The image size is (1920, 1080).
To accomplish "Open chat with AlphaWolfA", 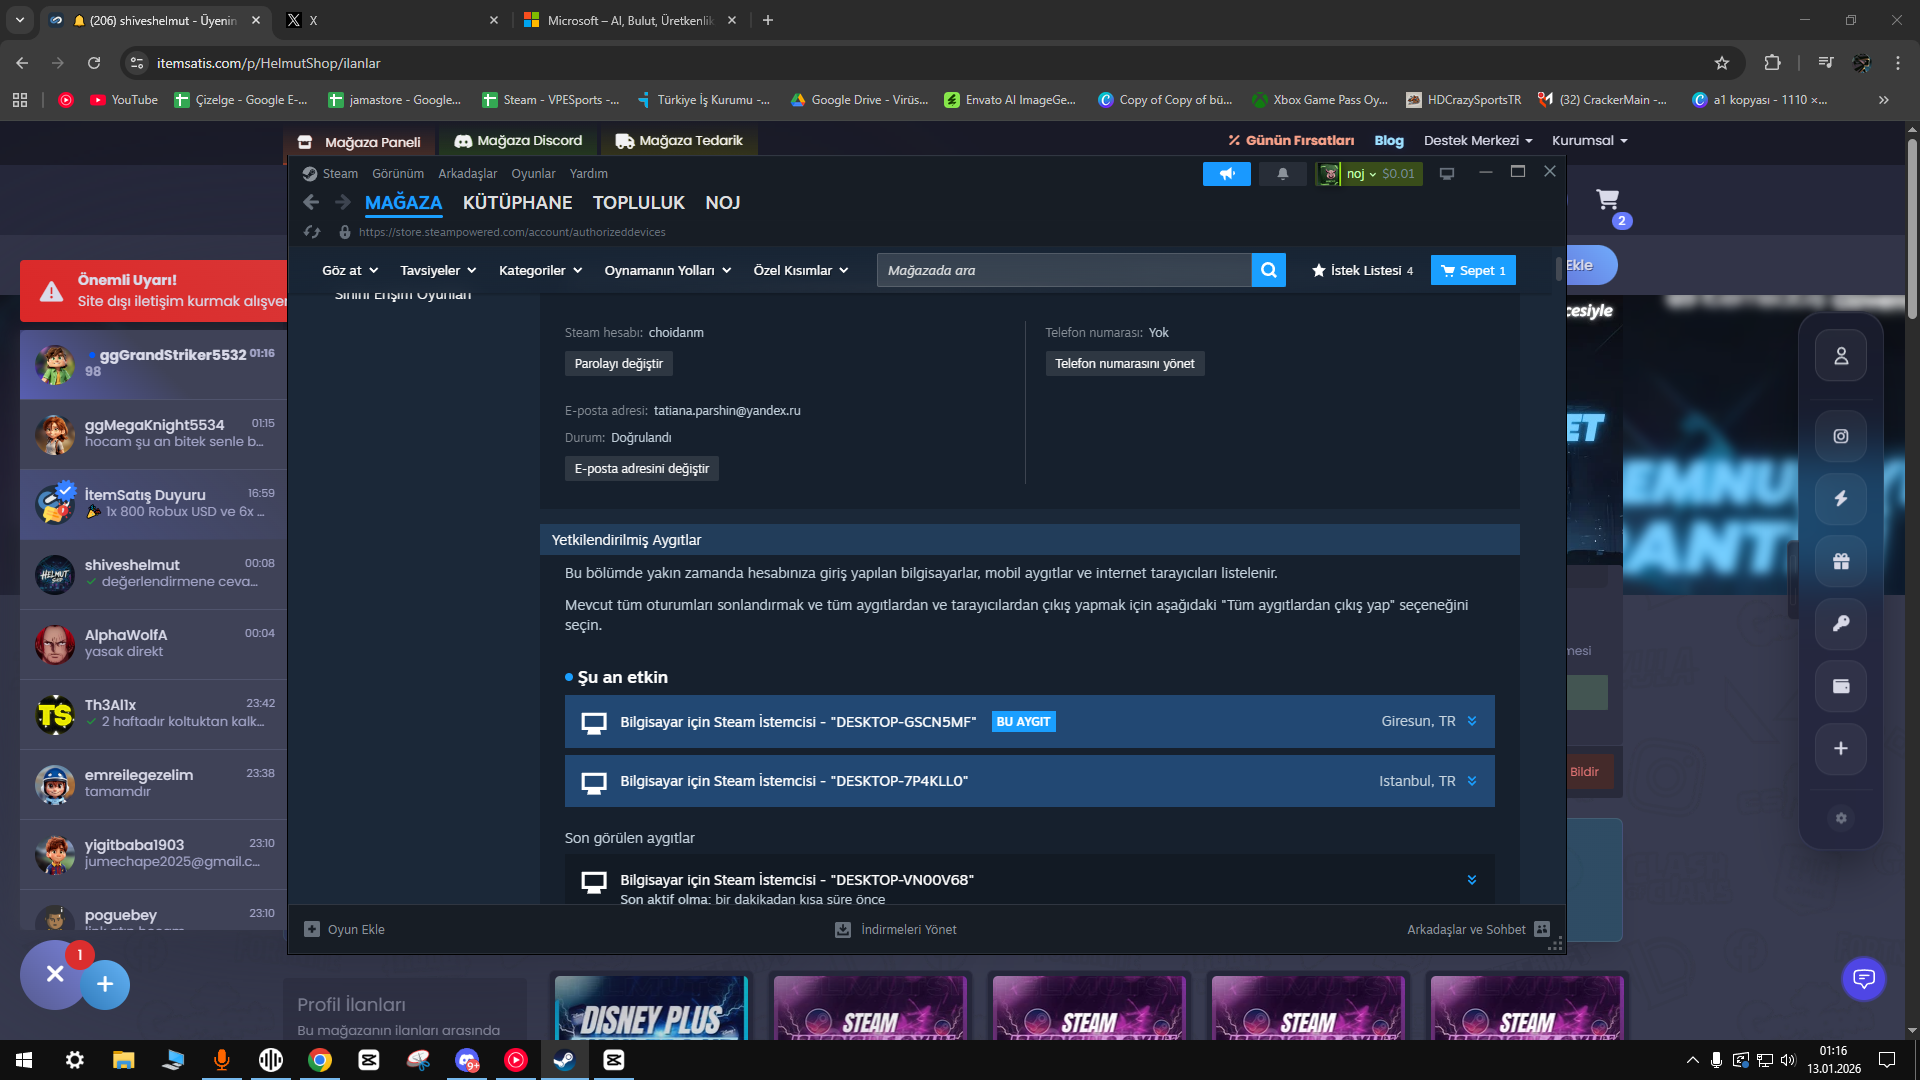I will point(154,644).
